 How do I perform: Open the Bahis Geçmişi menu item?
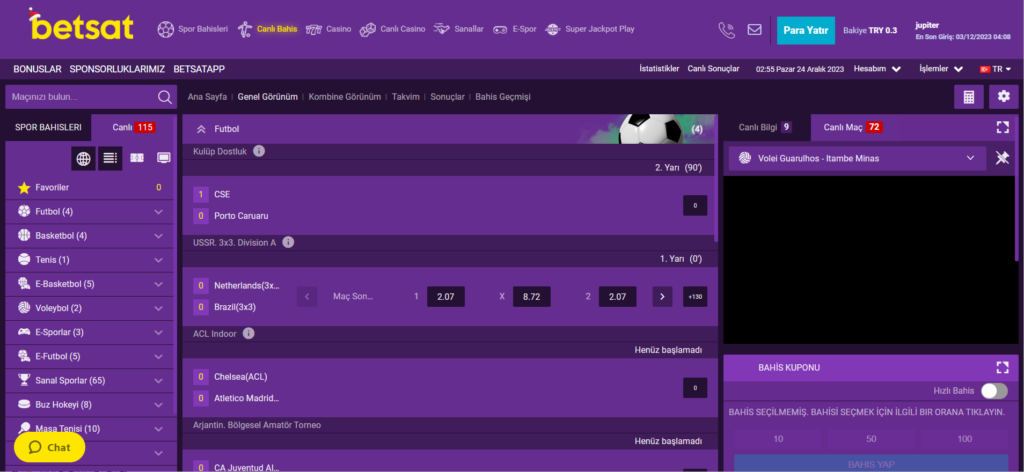(x=503, y=97)
